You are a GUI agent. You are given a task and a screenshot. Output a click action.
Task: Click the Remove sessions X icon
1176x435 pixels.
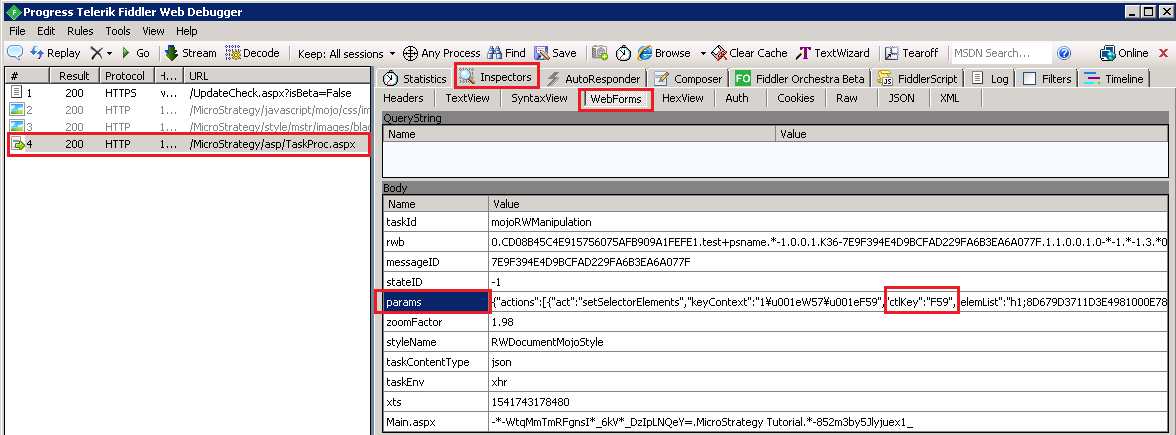[x=96, y=53]
